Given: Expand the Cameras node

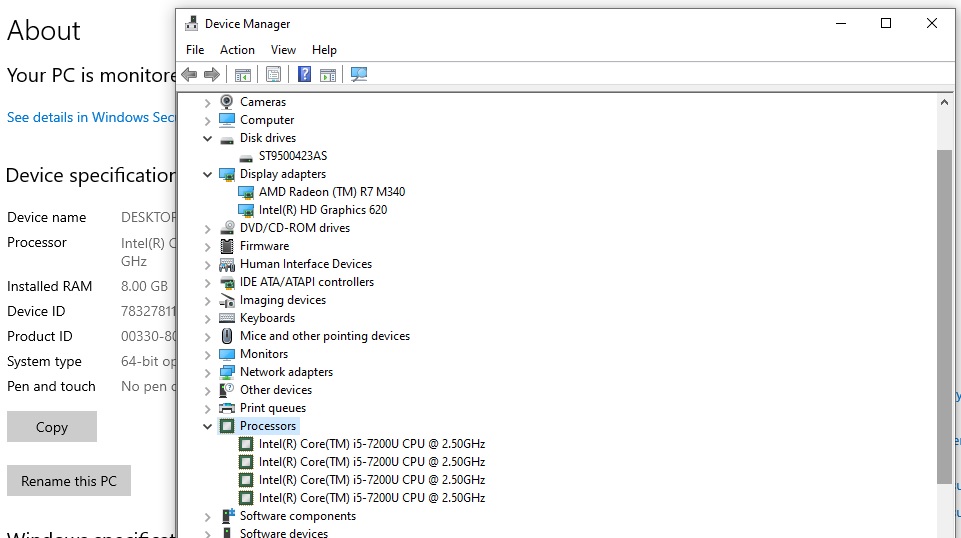Looking at the screenshot, I should [x=207, y=102].
